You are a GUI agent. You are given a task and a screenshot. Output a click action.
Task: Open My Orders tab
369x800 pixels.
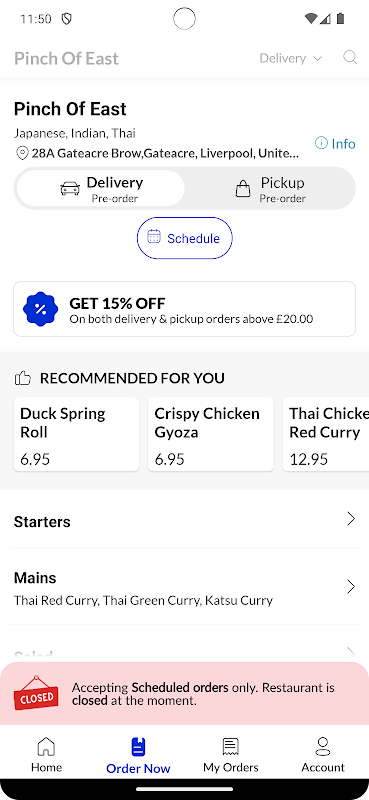coord(231,755)
